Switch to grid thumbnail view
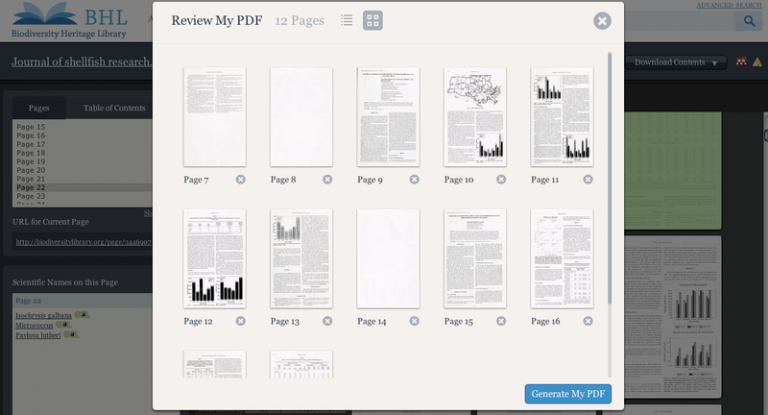768x415 pixels. click(x=372, y=20)
